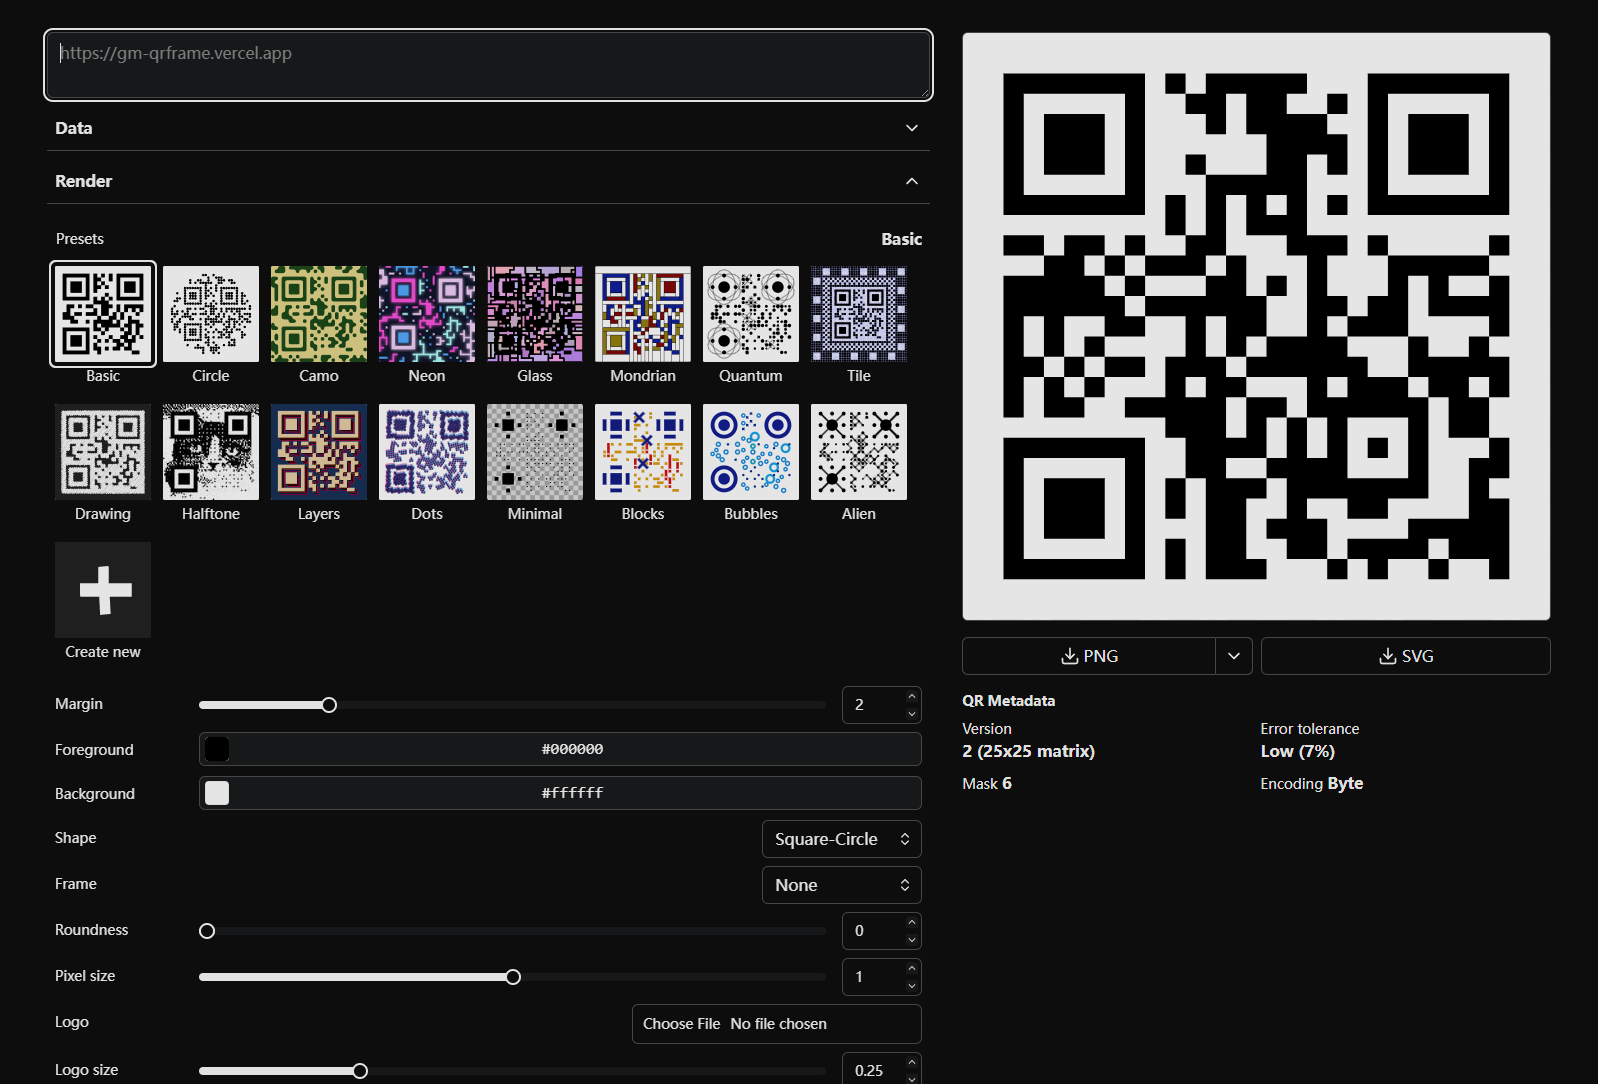
Task: Click the Error tolerance Low (7%) value
Action: click(x=1297, y=751)
